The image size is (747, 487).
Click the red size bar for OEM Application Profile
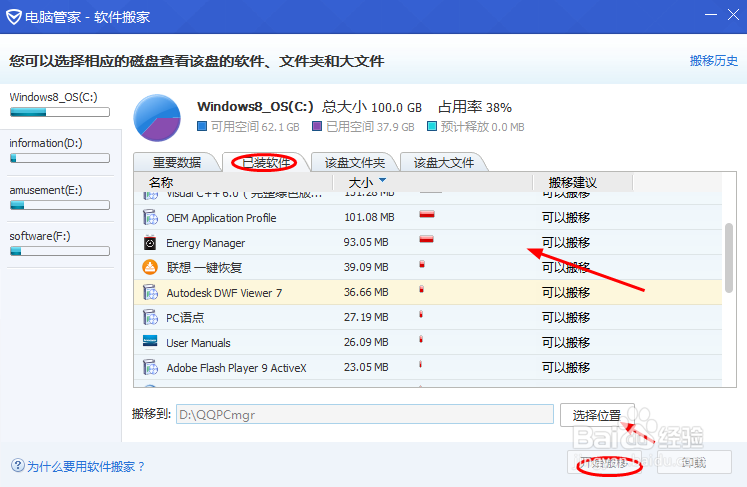(427, 214)
